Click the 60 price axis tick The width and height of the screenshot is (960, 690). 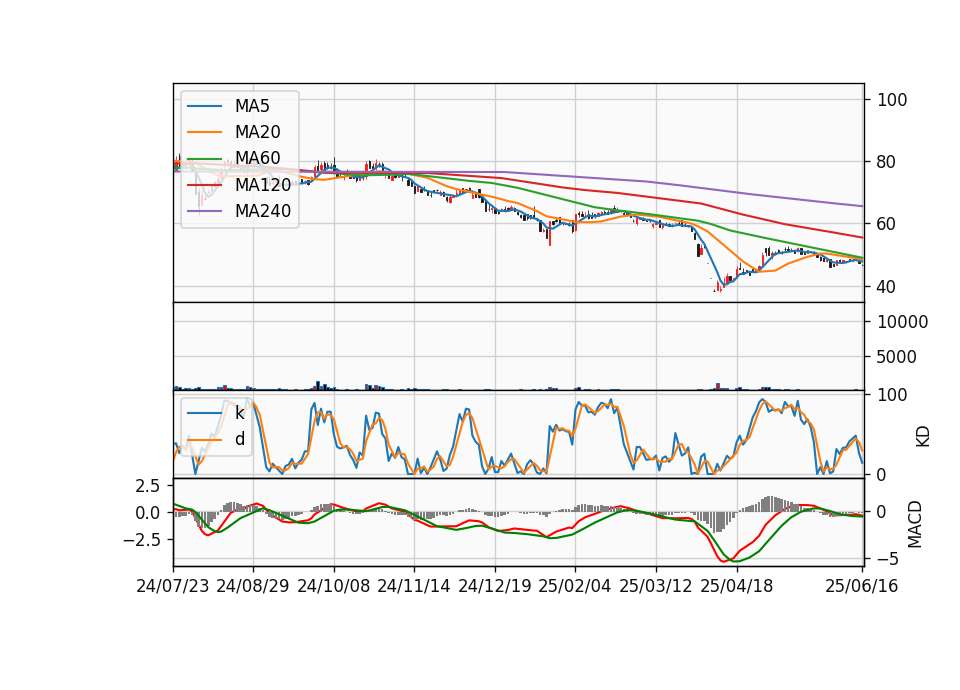coord(887,224)
